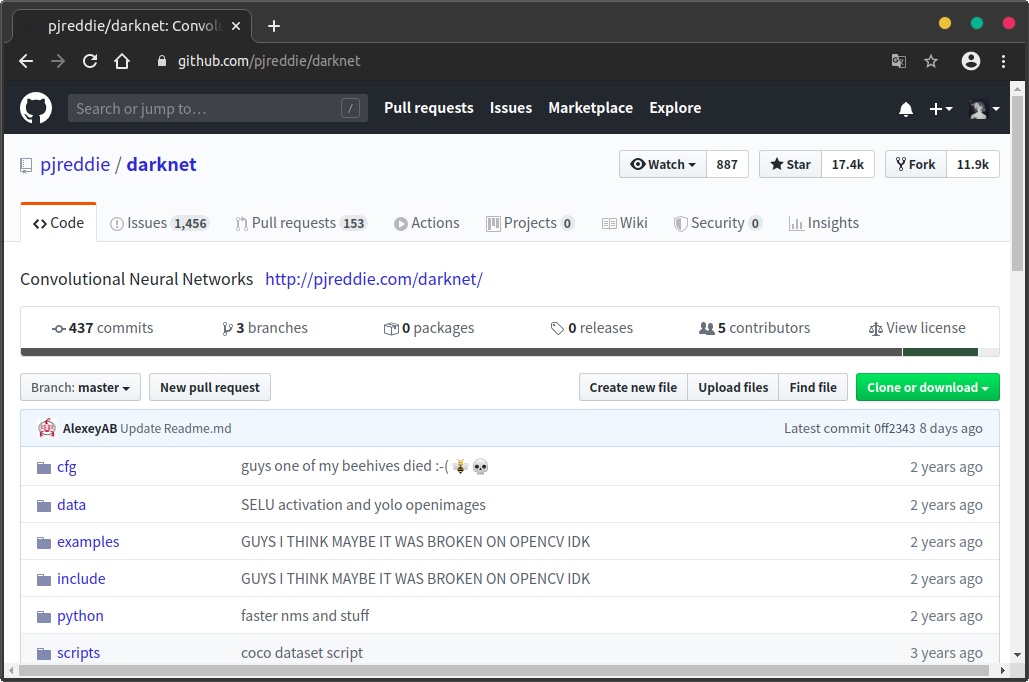Open the Security tab
The width and height of the screenshot is (1029, 682).
click(x=718, y=223)
